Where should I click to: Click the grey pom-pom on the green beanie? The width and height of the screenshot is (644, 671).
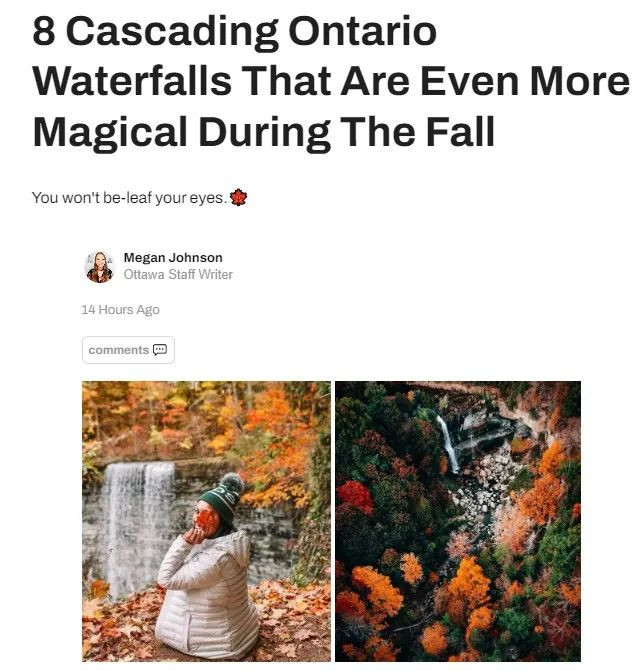232,484
